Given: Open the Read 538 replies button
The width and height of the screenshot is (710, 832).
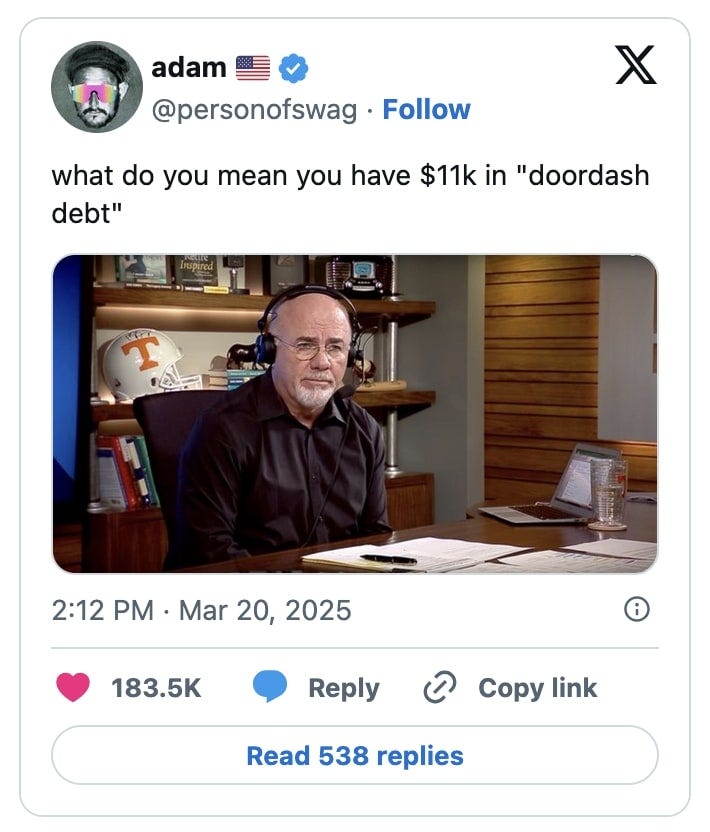Looking at the screenshot, I should click(355, 755).
